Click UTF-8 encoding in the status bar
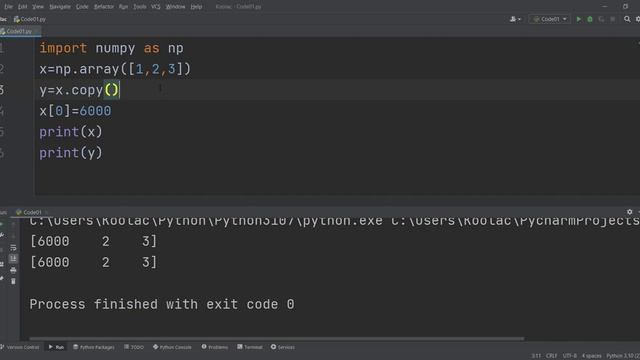This screenshot has height=360, width=640. pos(570,356)
